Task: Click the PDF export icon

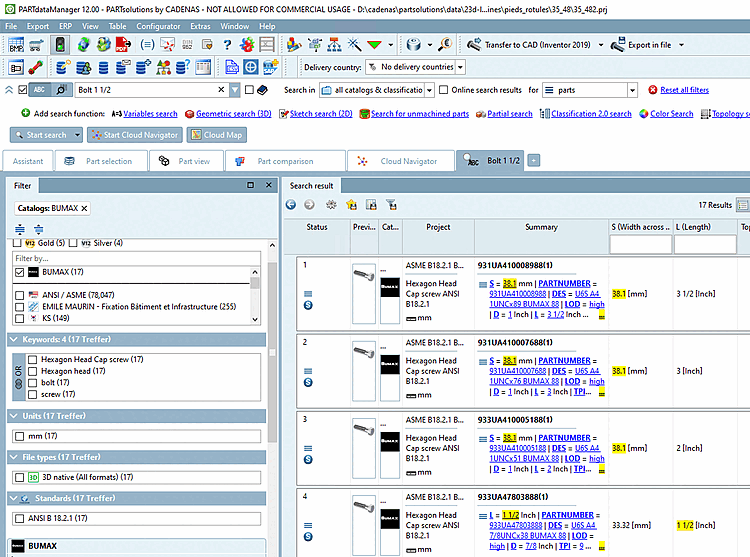Action: (x=123, y=45)
